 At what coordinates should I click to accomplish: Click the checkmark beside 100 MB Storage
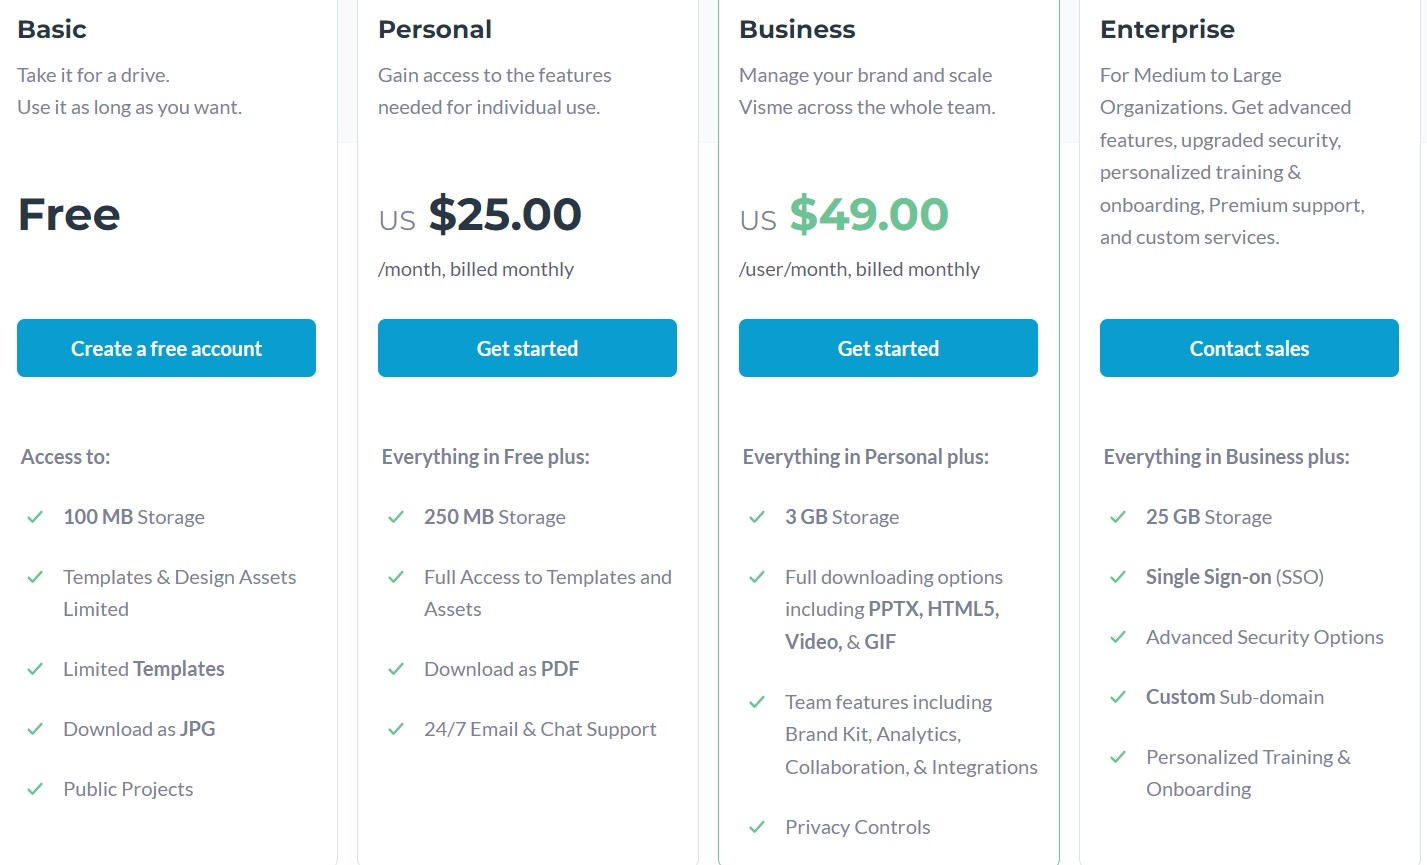tap(35, 517)
